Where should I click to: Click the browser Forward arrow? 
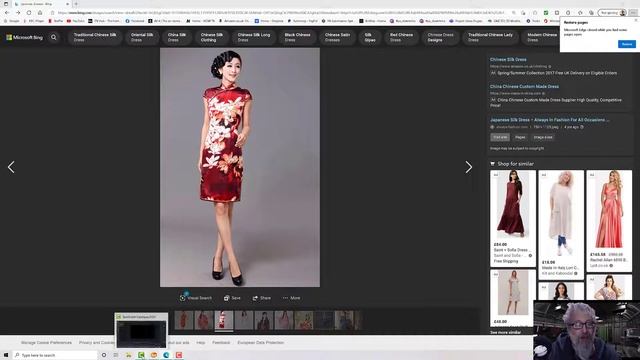coord(18,13)
